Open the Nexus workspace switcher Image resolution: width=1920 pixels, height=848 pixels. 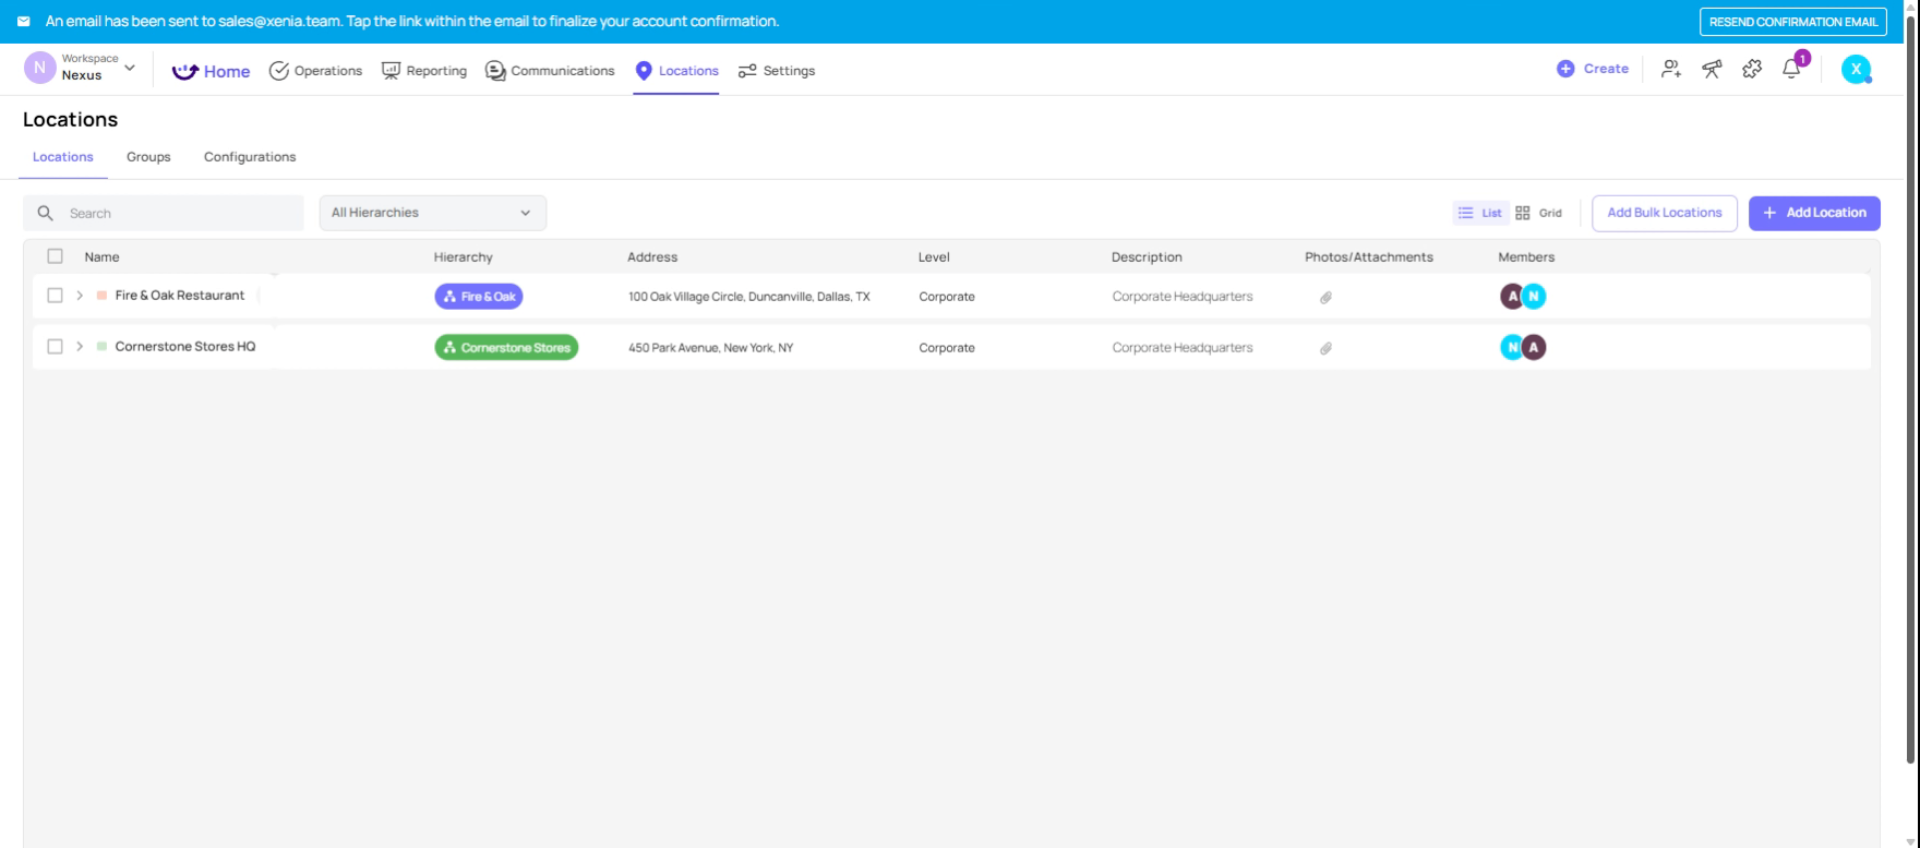point(82,68)
